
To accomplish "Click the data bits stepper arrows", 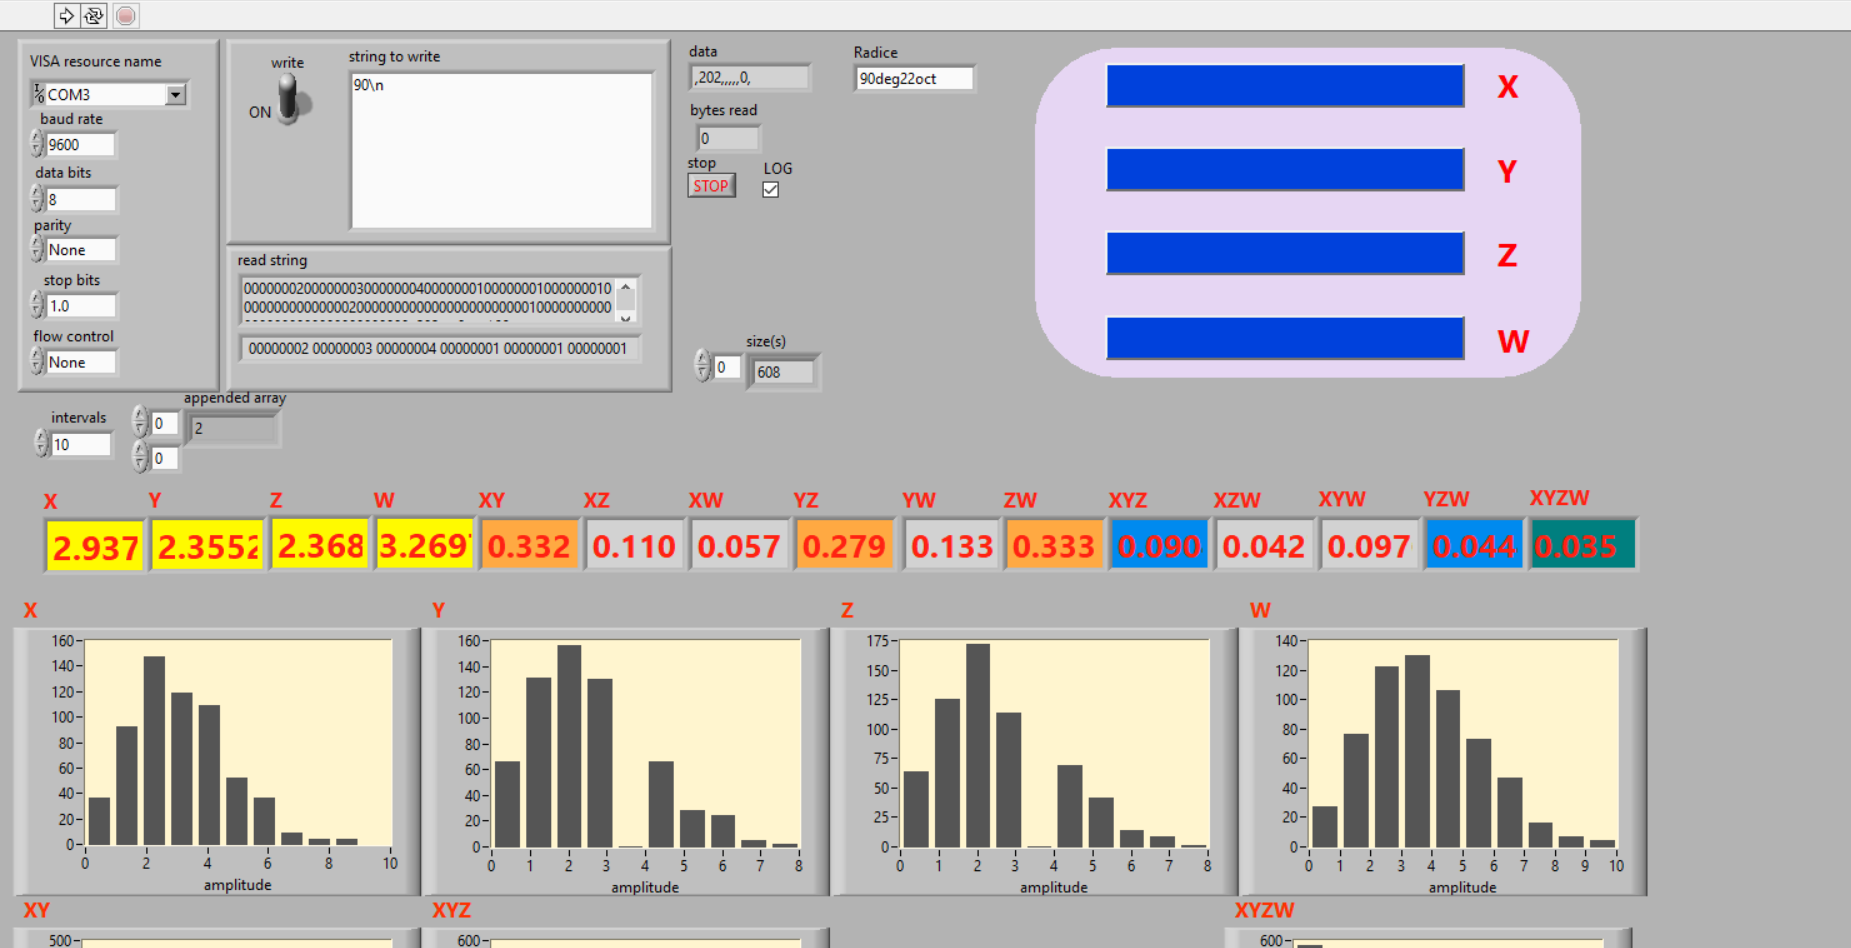I will tap(37, 199).
